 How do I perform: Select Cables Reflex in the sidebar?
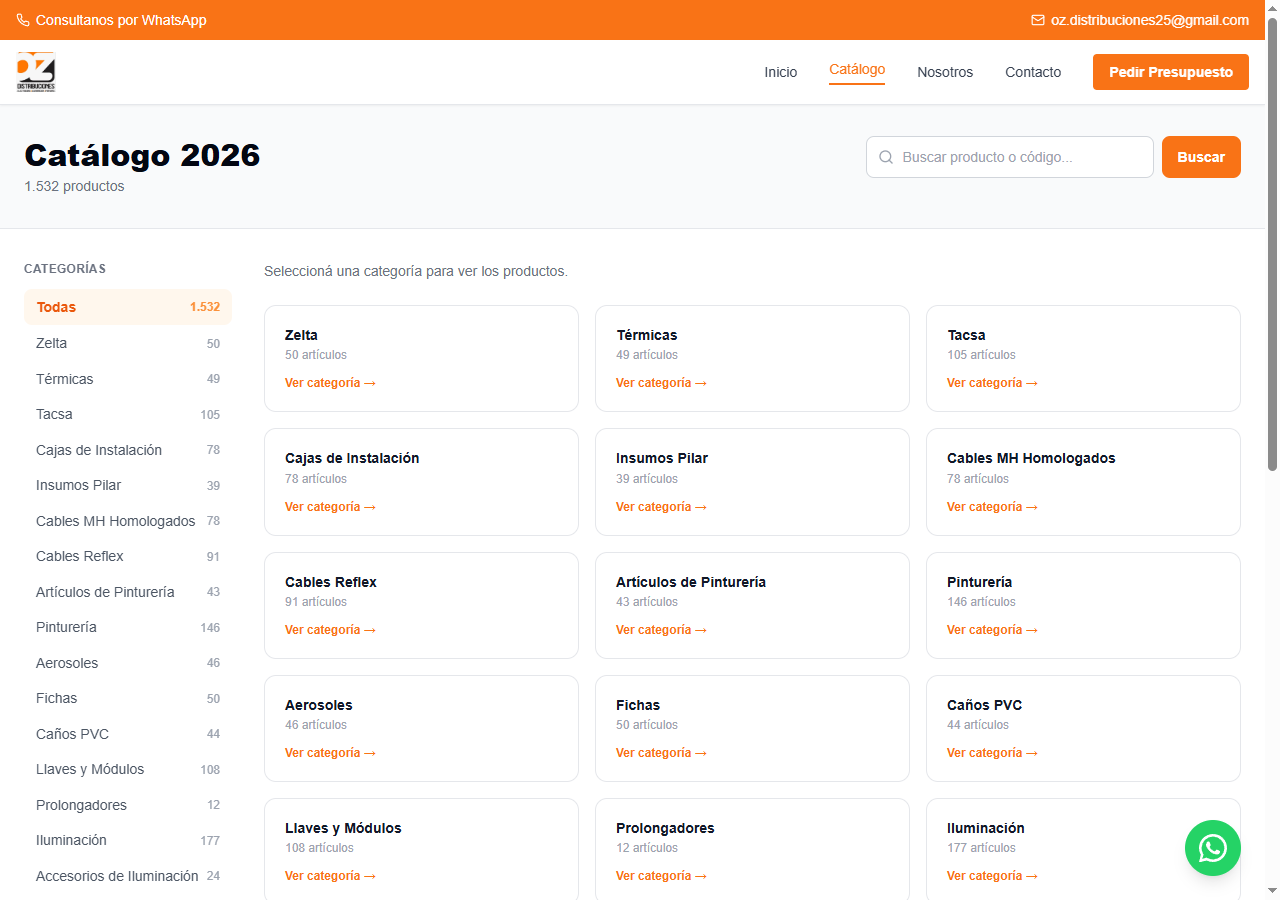click(x=128, y=556)
